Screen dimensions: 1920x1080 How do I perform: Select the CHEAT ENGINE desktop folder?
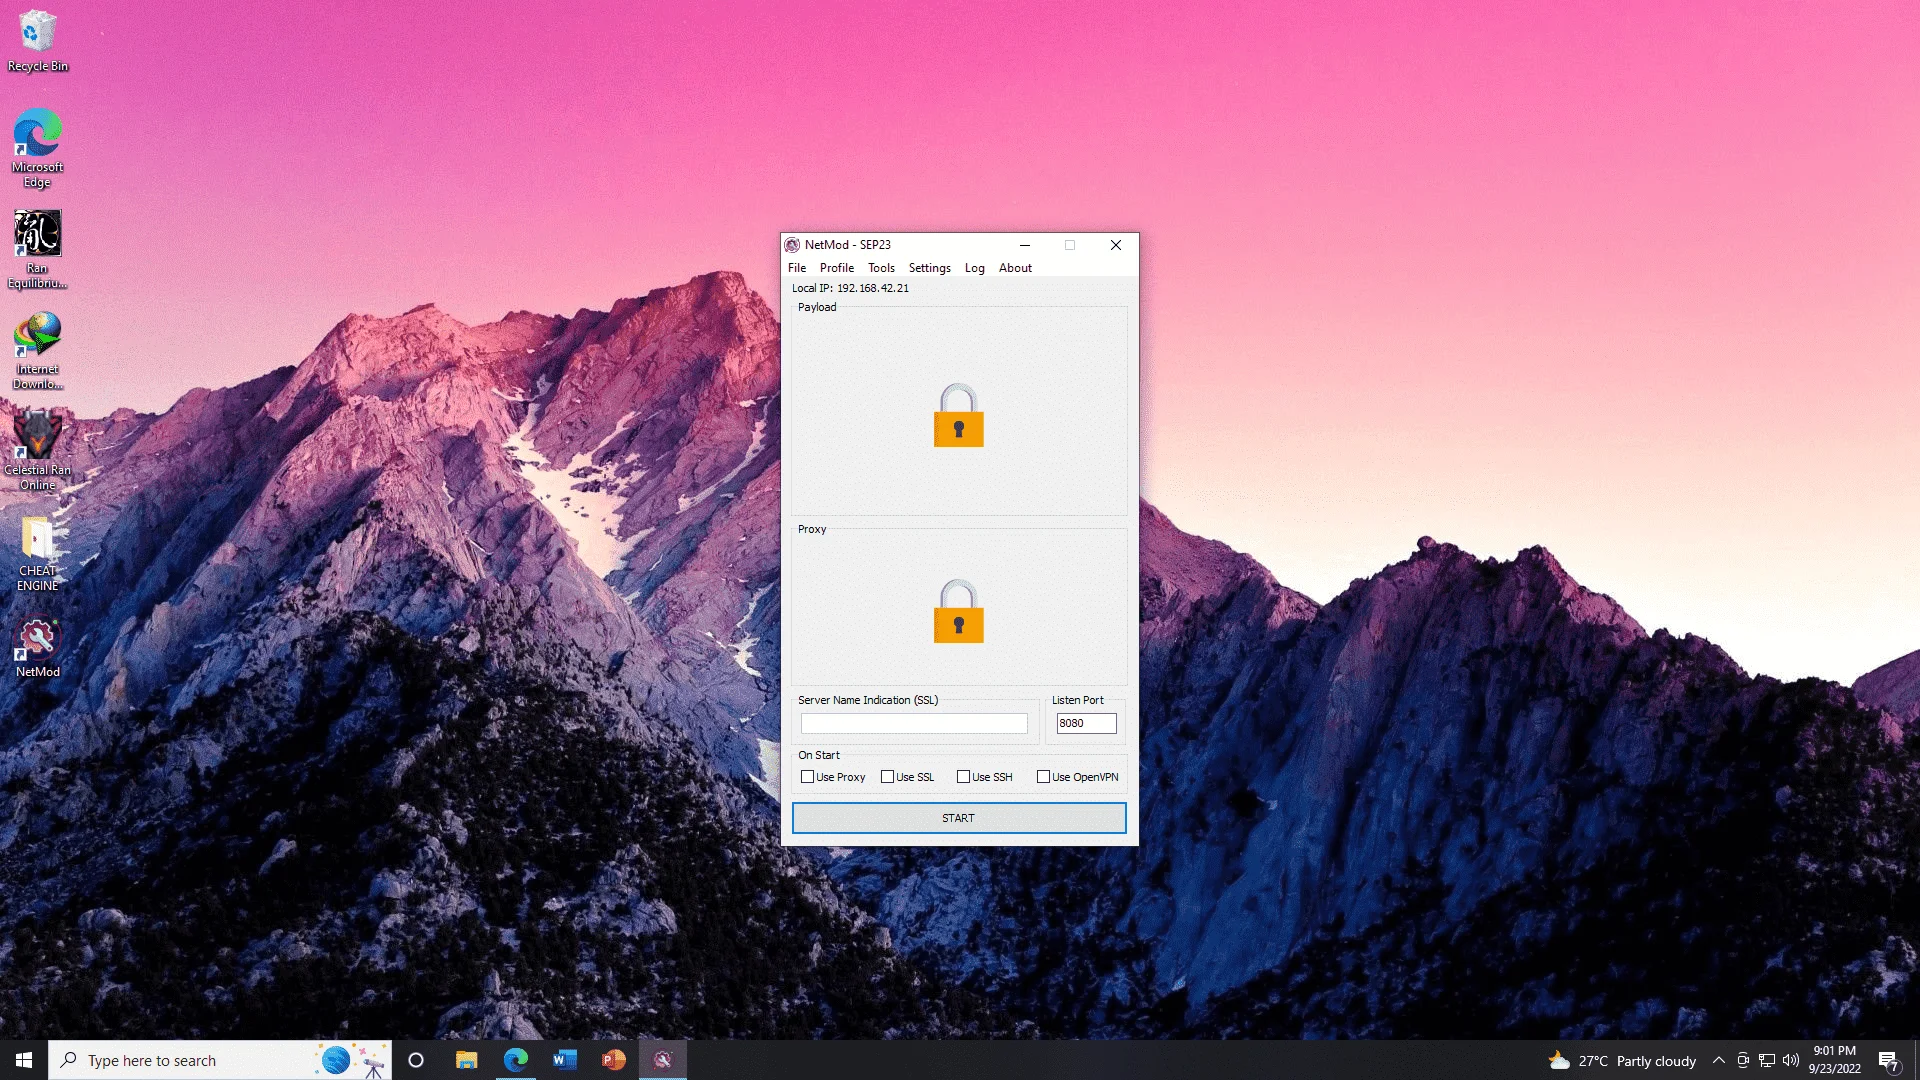[38, 554]
